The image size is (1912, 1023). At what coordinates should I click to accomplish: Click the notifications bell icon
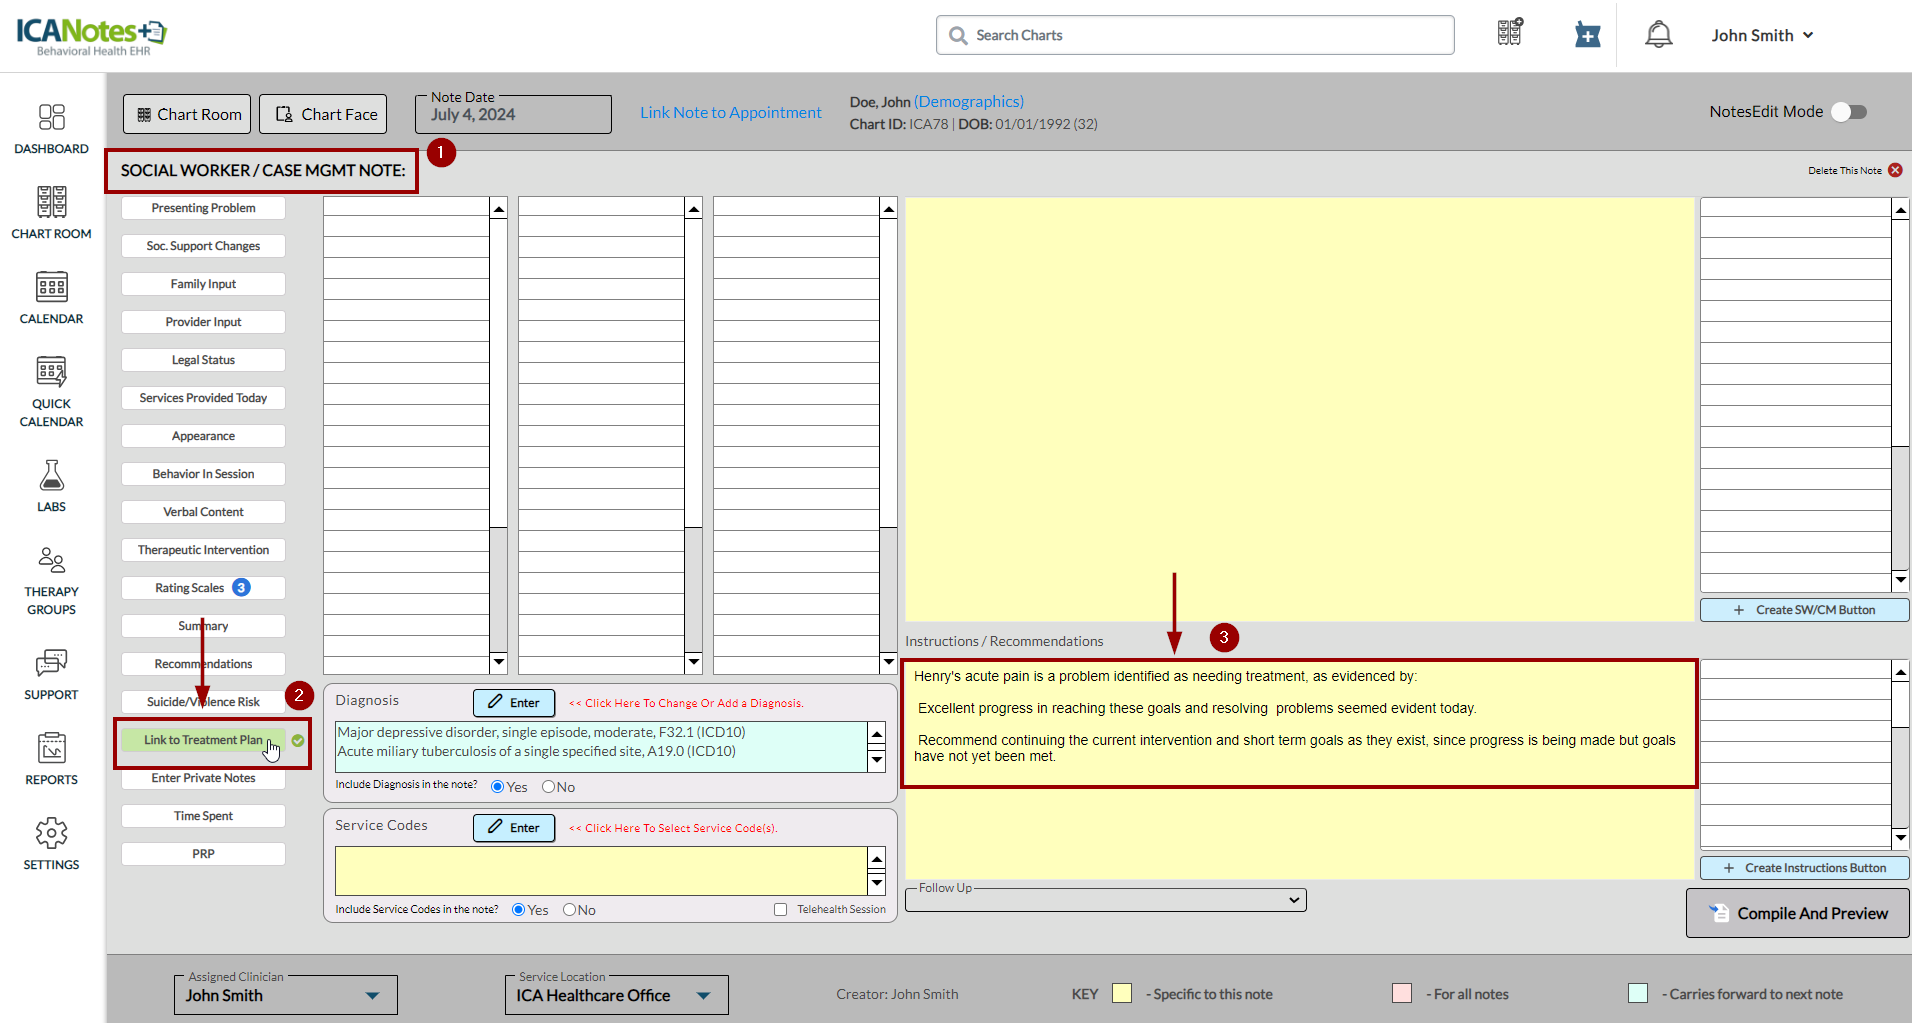[1658, 35]
